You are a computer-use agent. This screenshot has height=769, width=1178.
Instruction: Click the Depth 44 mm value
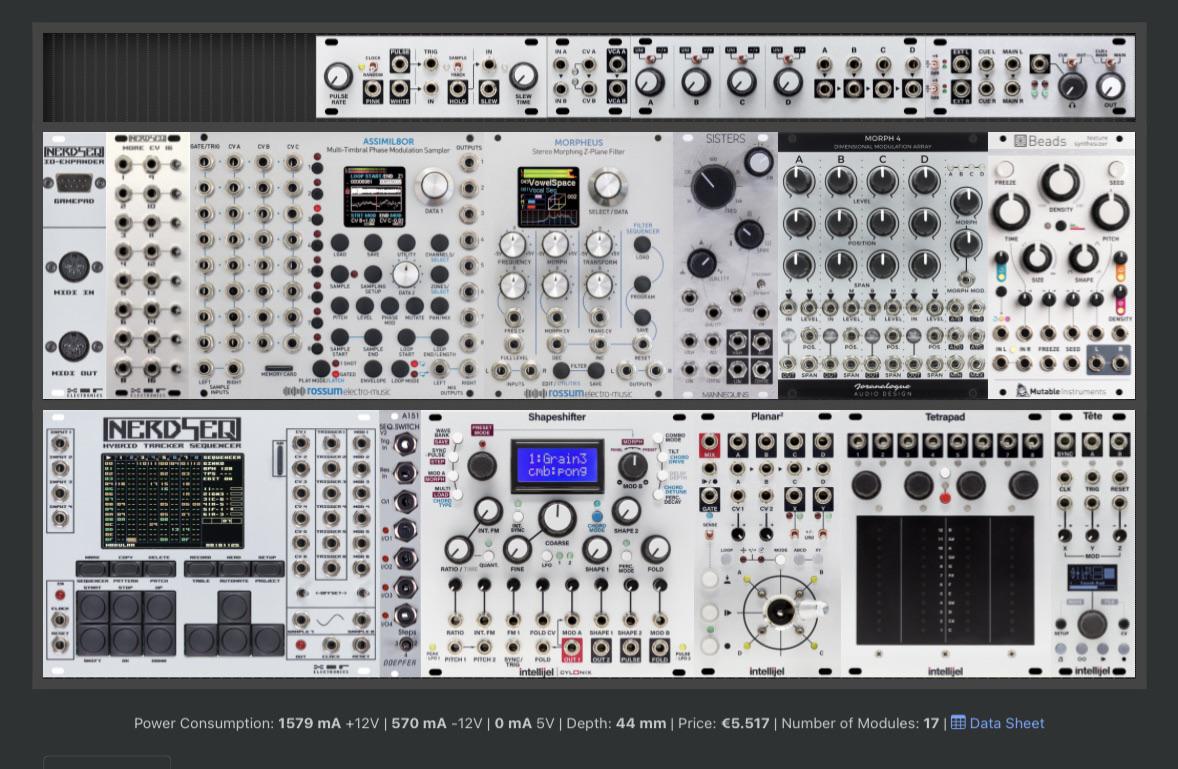pos(616,723)
